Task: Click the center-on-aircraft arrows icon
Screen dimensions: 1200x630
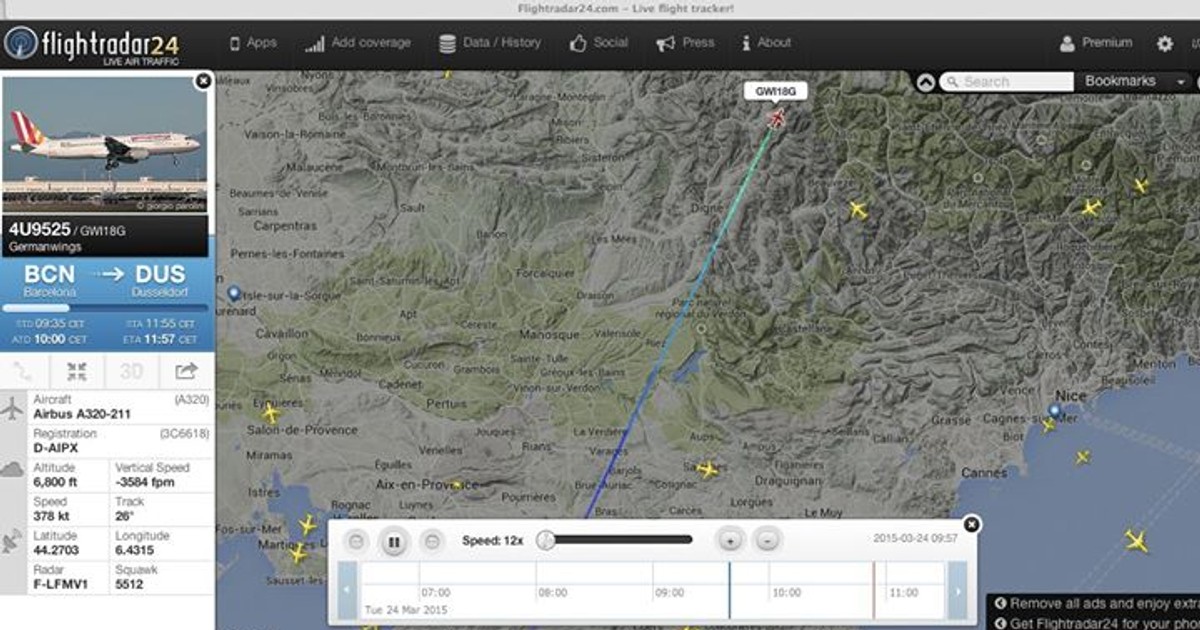Action: (77, 372)
